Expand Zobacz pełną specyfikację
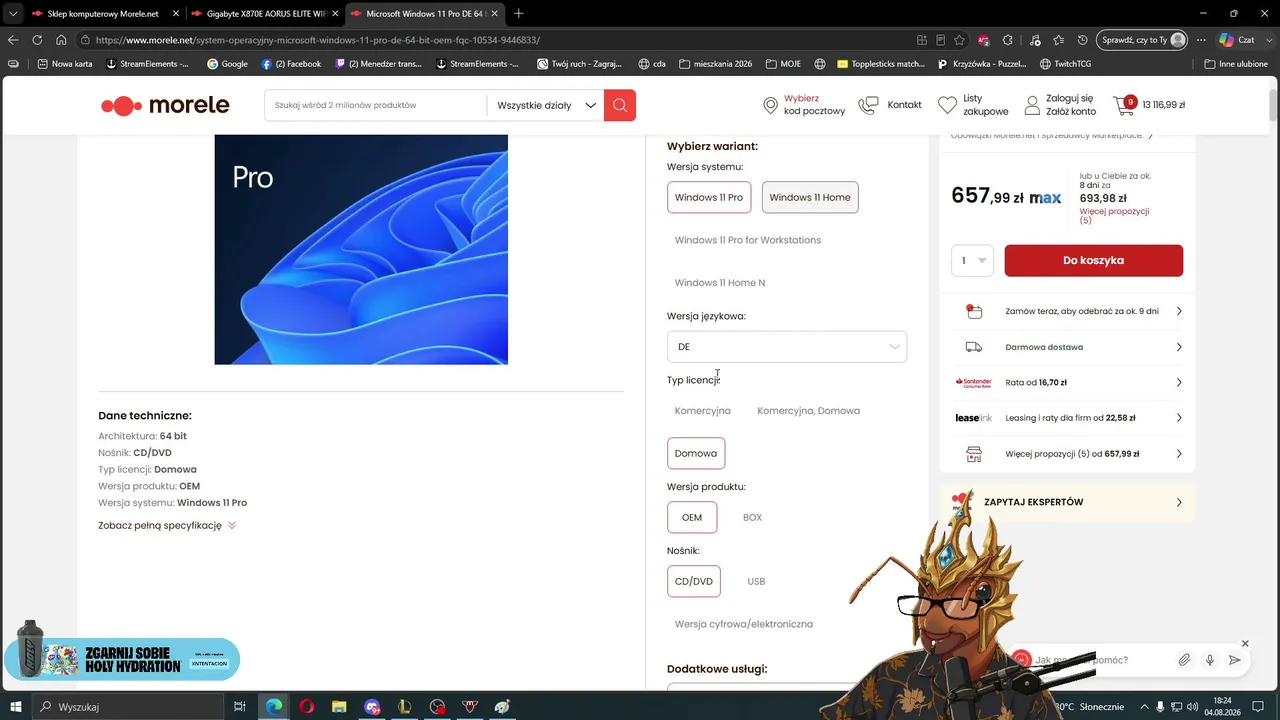The width and height of the screenshot is (1280, 720). coord(167,525)
